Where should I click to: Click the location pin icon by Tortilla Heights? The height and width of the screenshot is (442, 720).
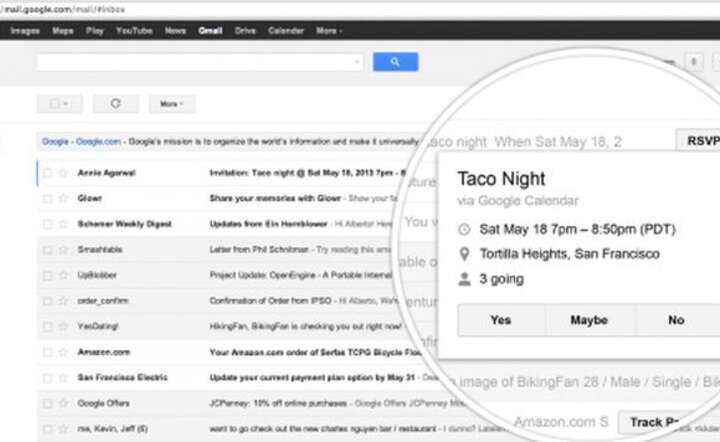(x=464, y=254)
